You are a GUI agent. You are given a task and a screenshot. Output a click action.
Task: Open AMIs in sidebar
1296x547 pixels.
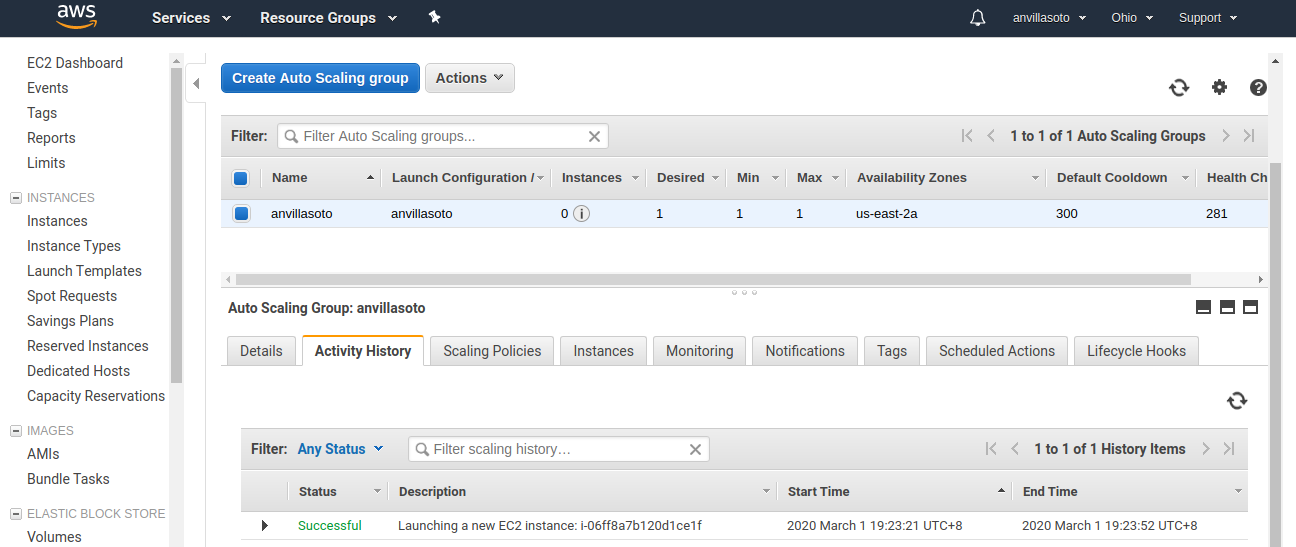point(43,454)
